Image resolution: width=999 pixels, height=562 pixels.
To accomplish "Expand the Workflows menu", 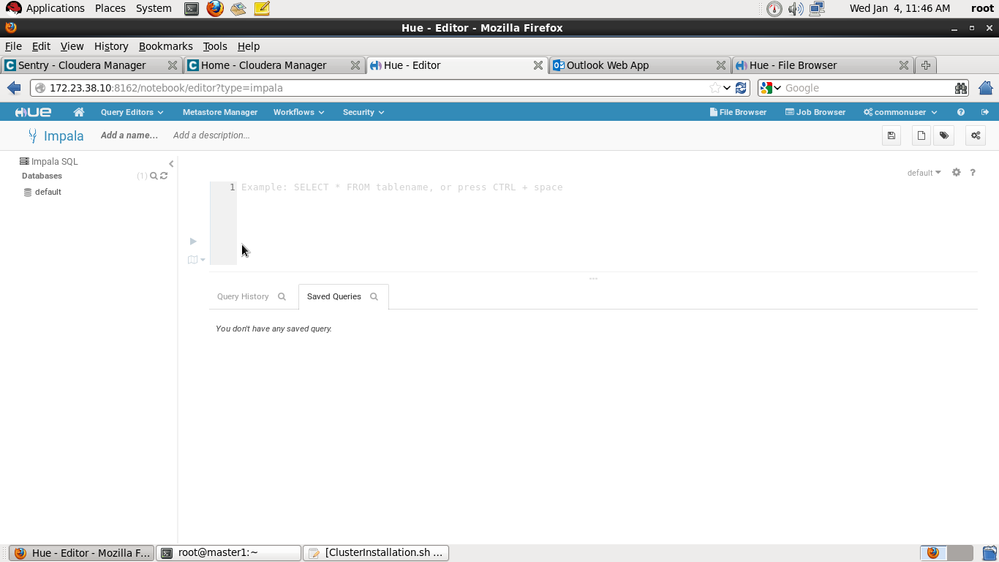I will 299,112.
